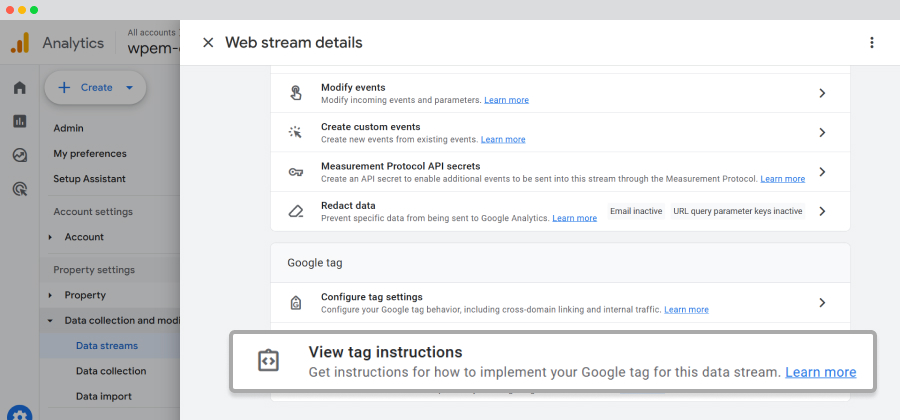This screenshot has width=900, height=420.
Task: Open the three-dot more options menu
Action: tap(871, 42)
